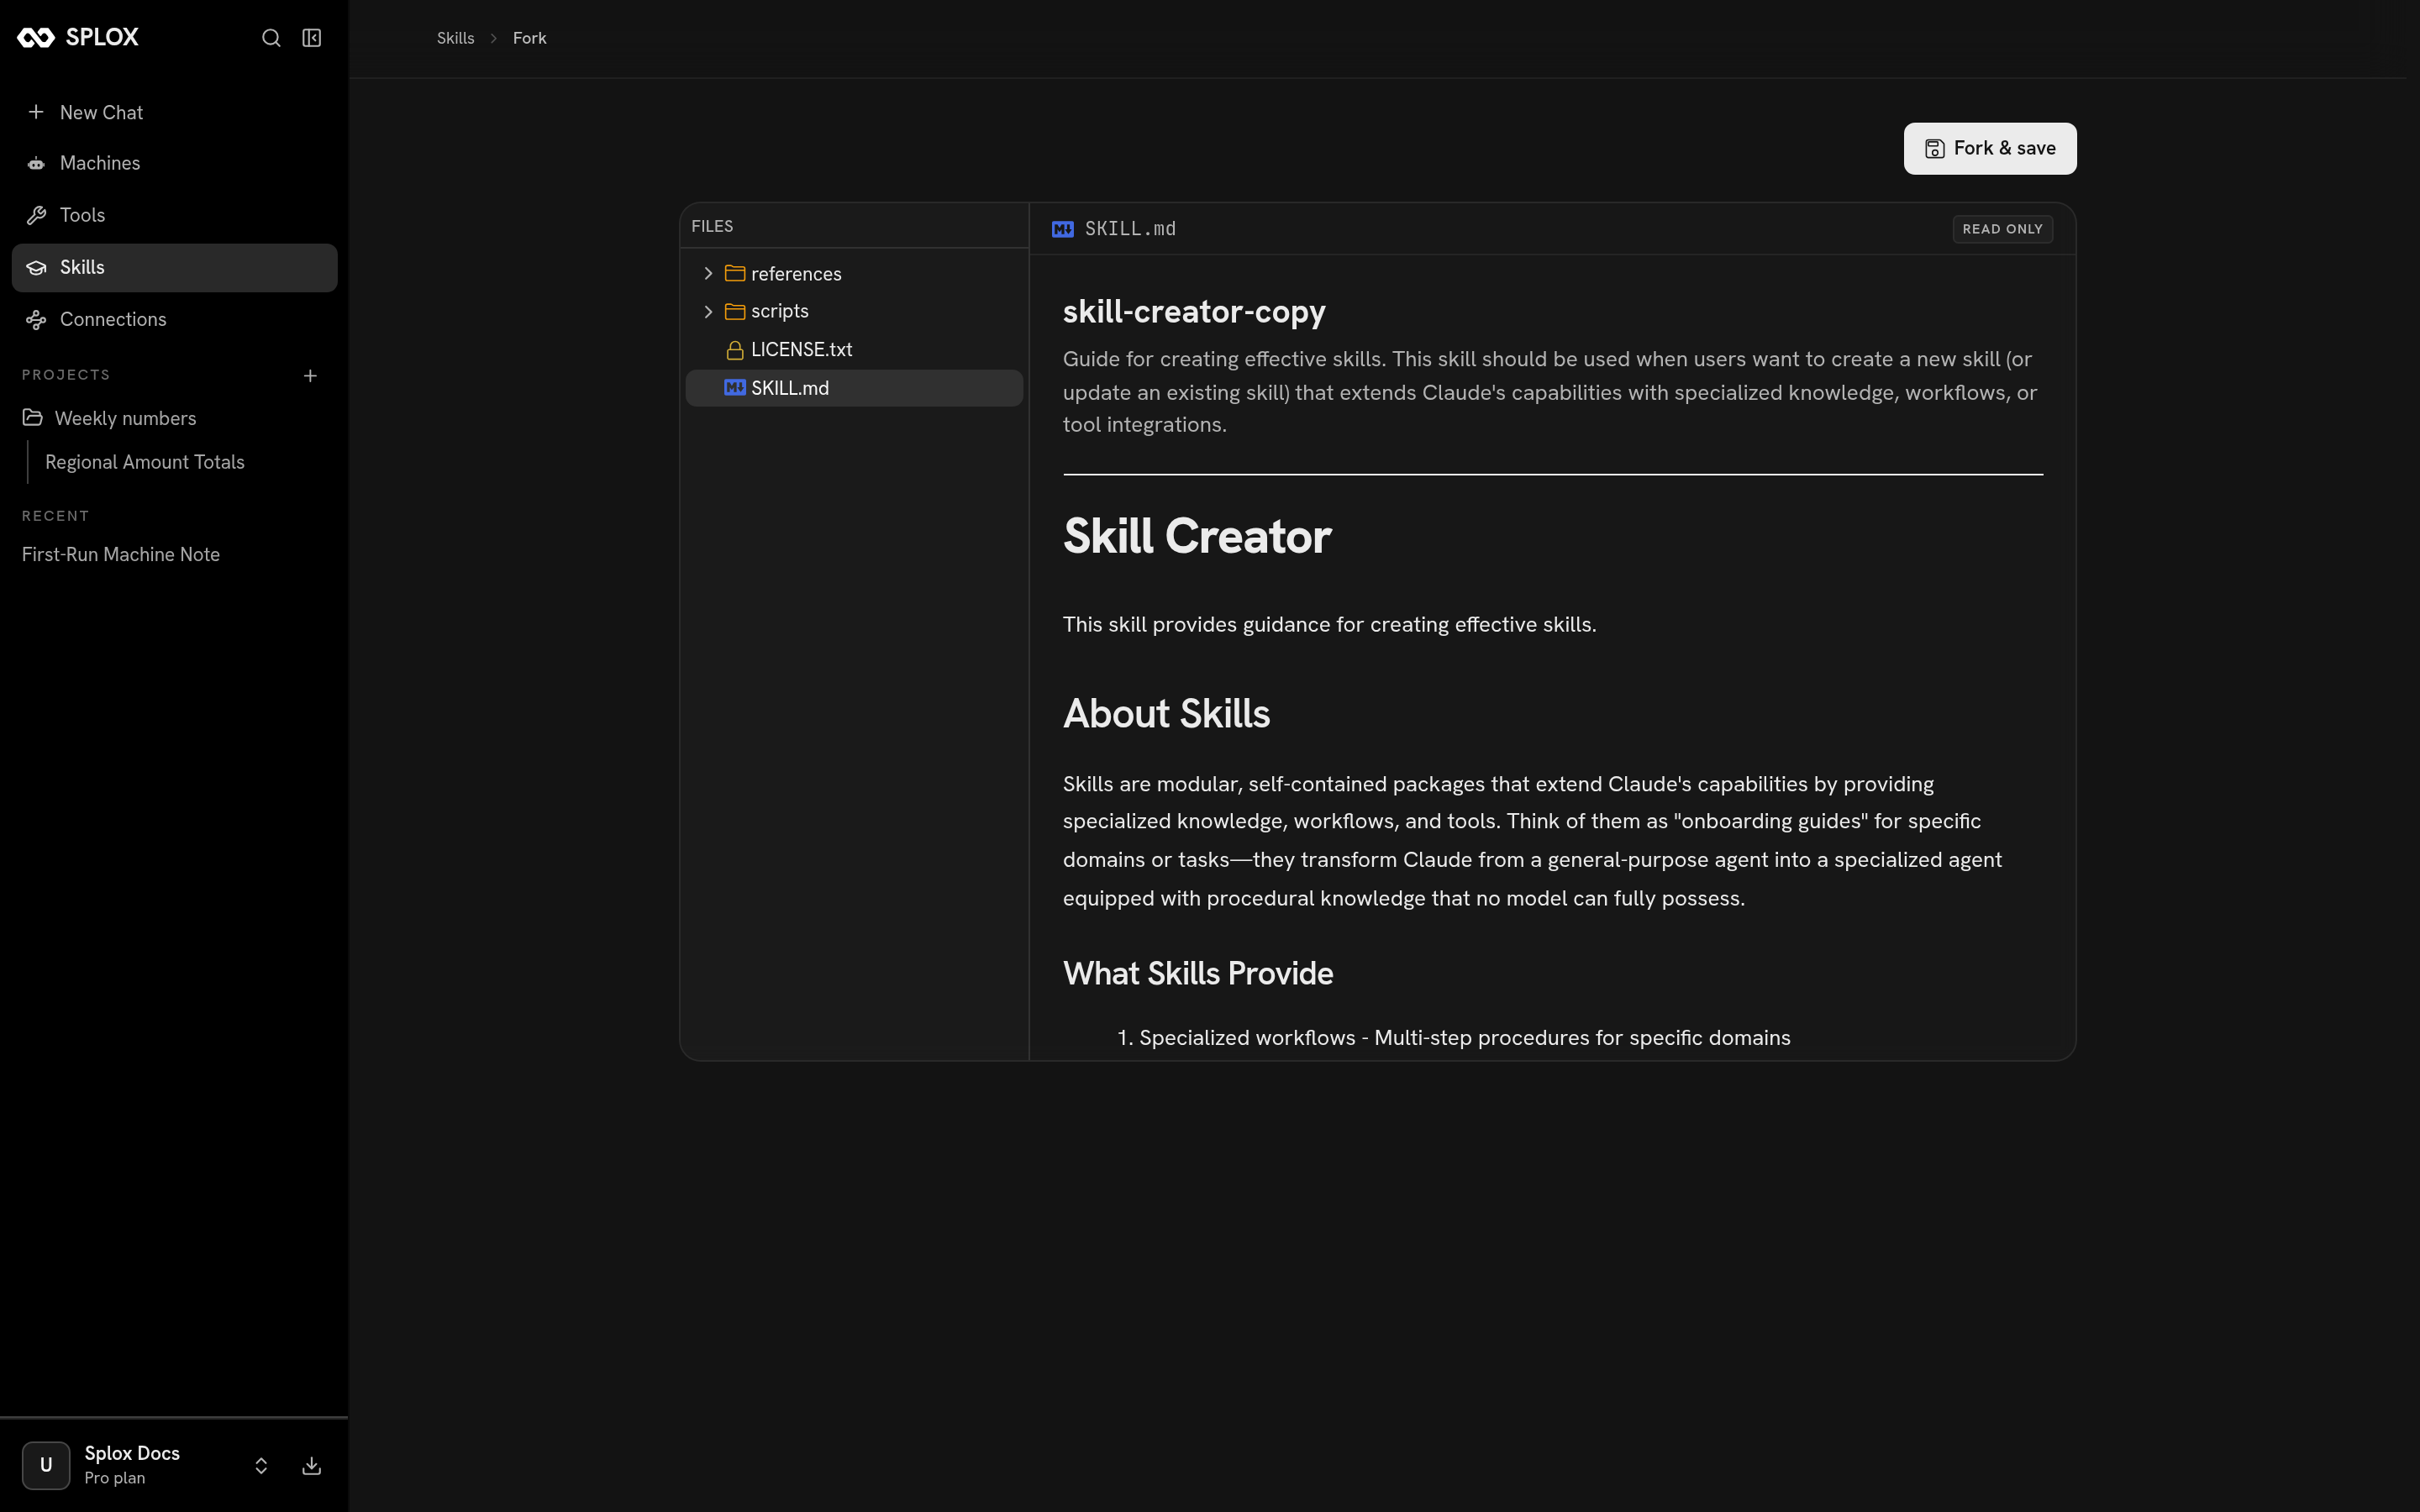Image resolution: width=2420 pixels, height=1512 pixels.
Task: Go to Tools section
Action: pos(174,215)
